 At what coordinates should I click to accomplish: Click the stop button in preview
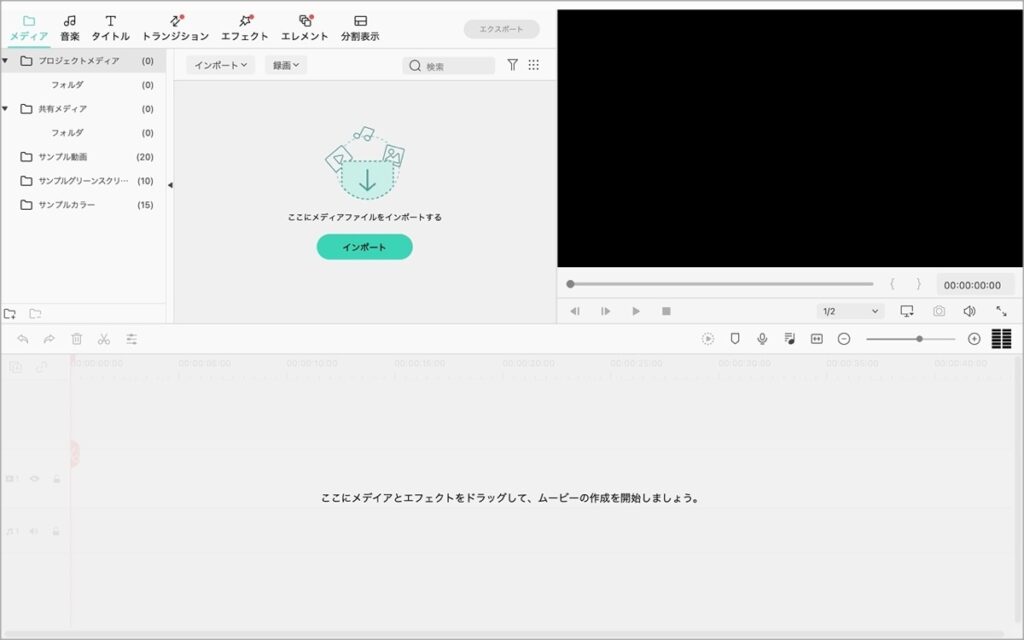666,312
